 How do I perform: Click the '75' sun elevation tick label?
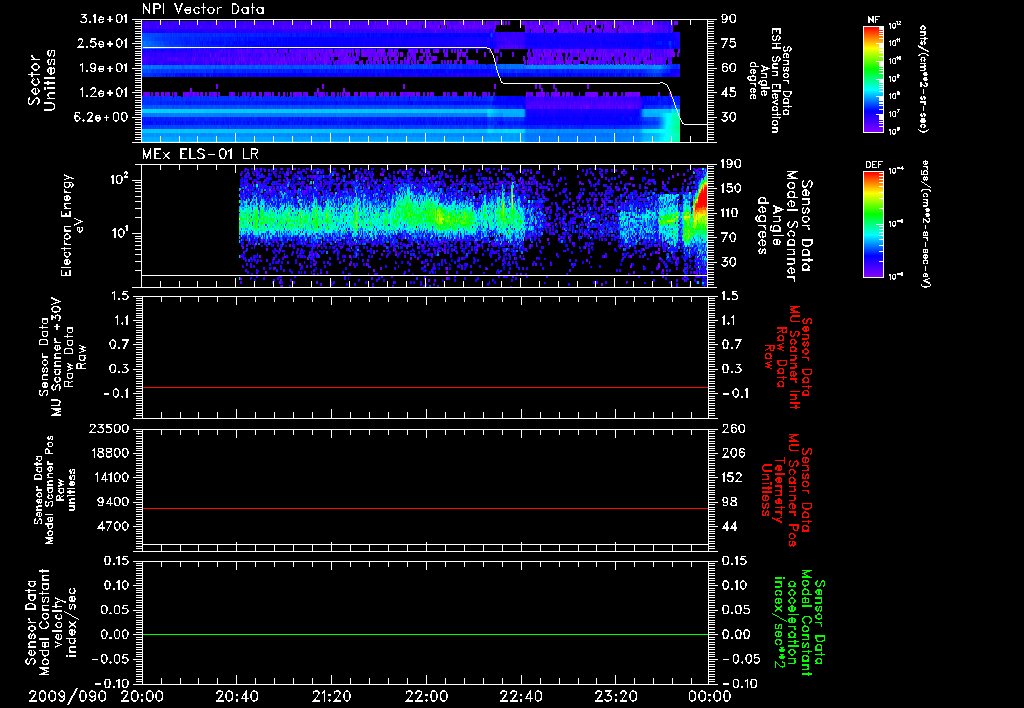(729, 43)
